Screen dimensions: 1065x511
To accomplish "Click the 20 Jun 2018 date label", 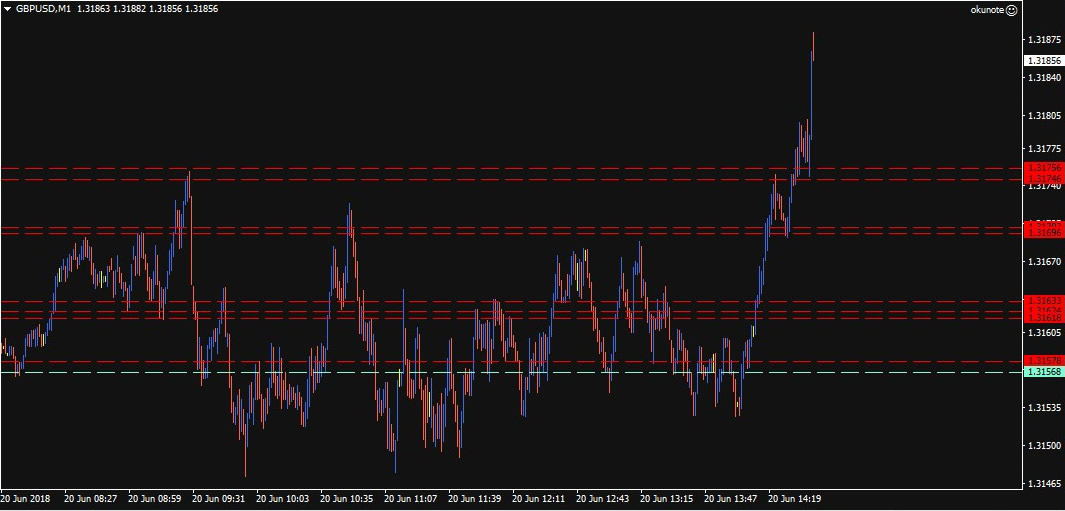I will click(x=25, y=498).
